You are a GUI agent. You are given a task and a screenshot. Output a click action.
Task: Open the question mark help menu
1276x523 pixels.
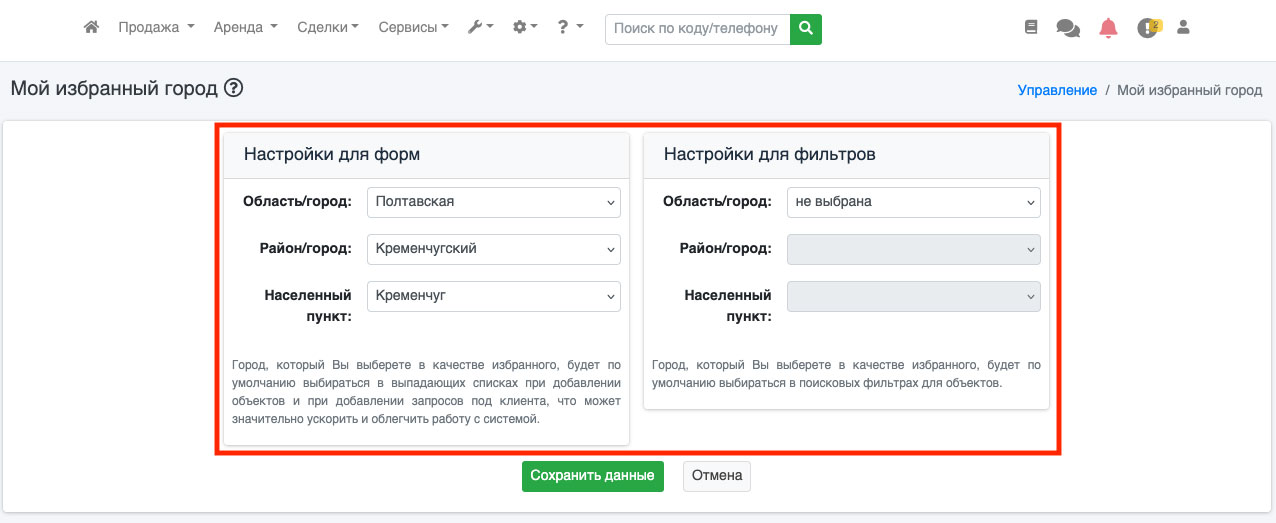(570, 28)
